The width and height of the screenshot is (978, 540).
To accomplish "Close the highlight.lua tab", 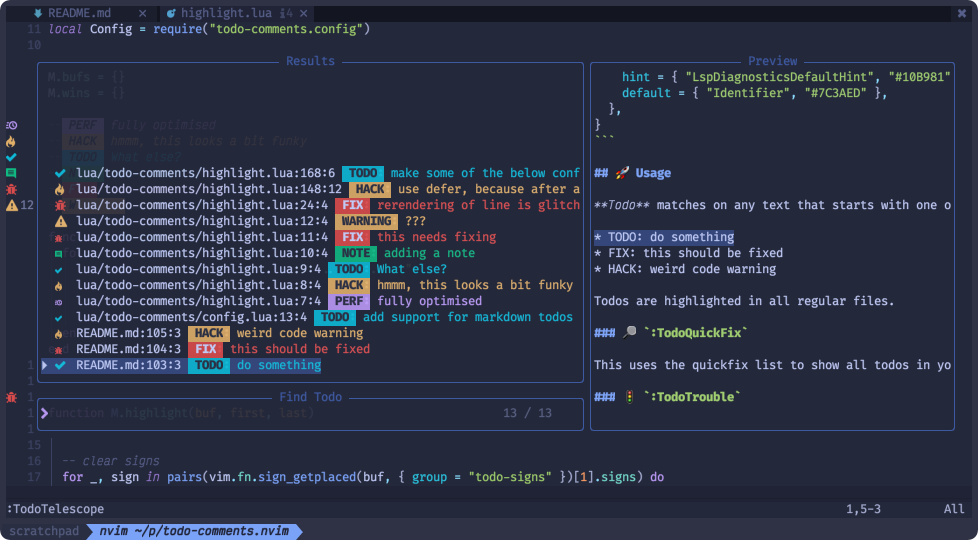I will 303,13.
